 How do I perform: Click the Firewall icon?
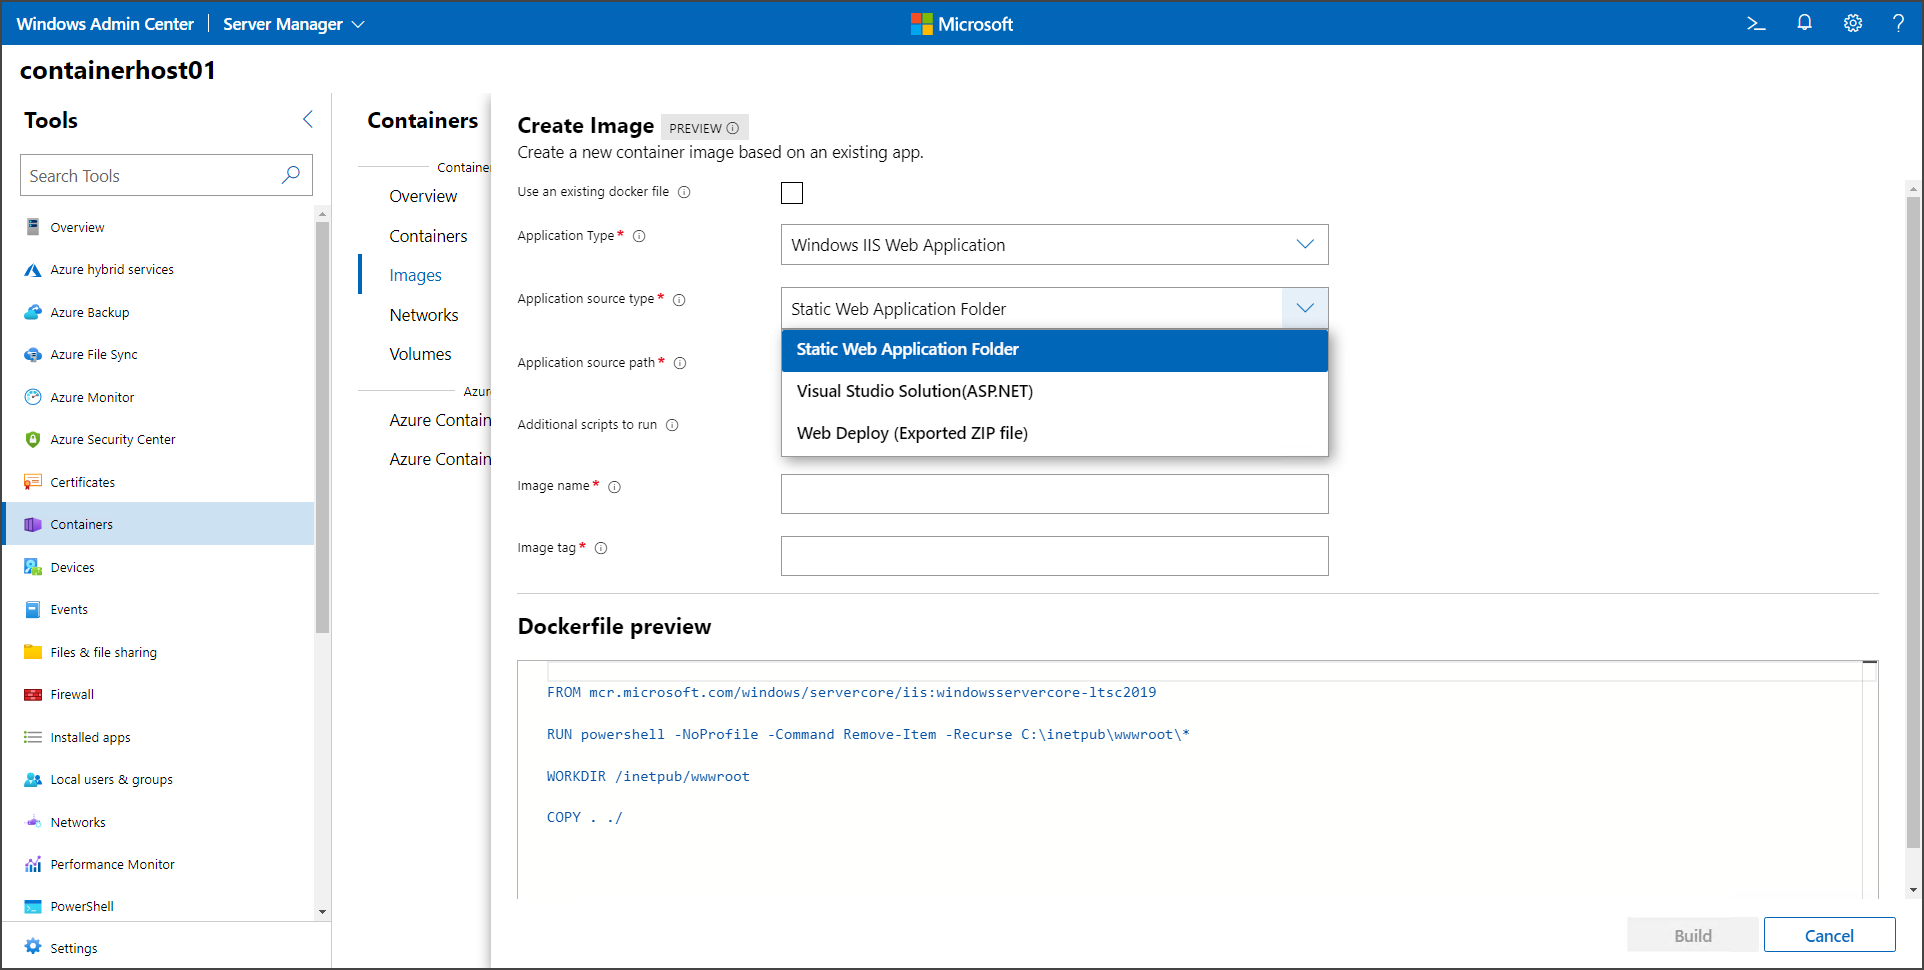coord(33,694)
